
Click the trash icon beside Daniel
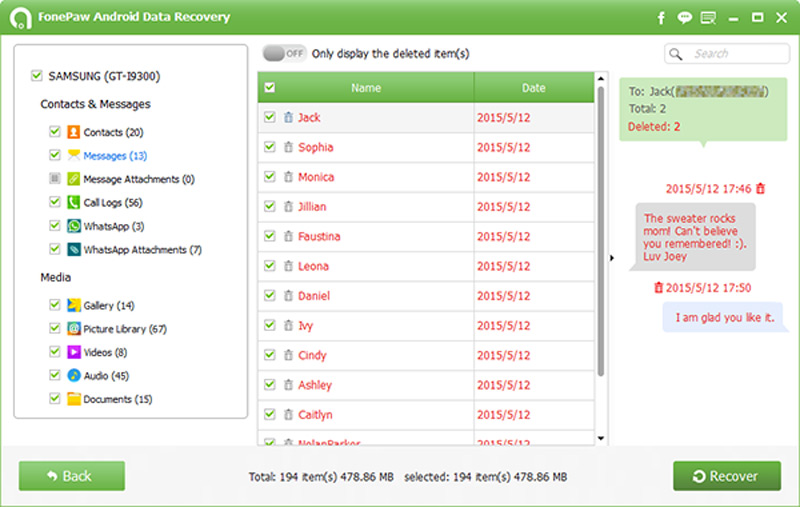pyautogui.click(x=288, y=295)
